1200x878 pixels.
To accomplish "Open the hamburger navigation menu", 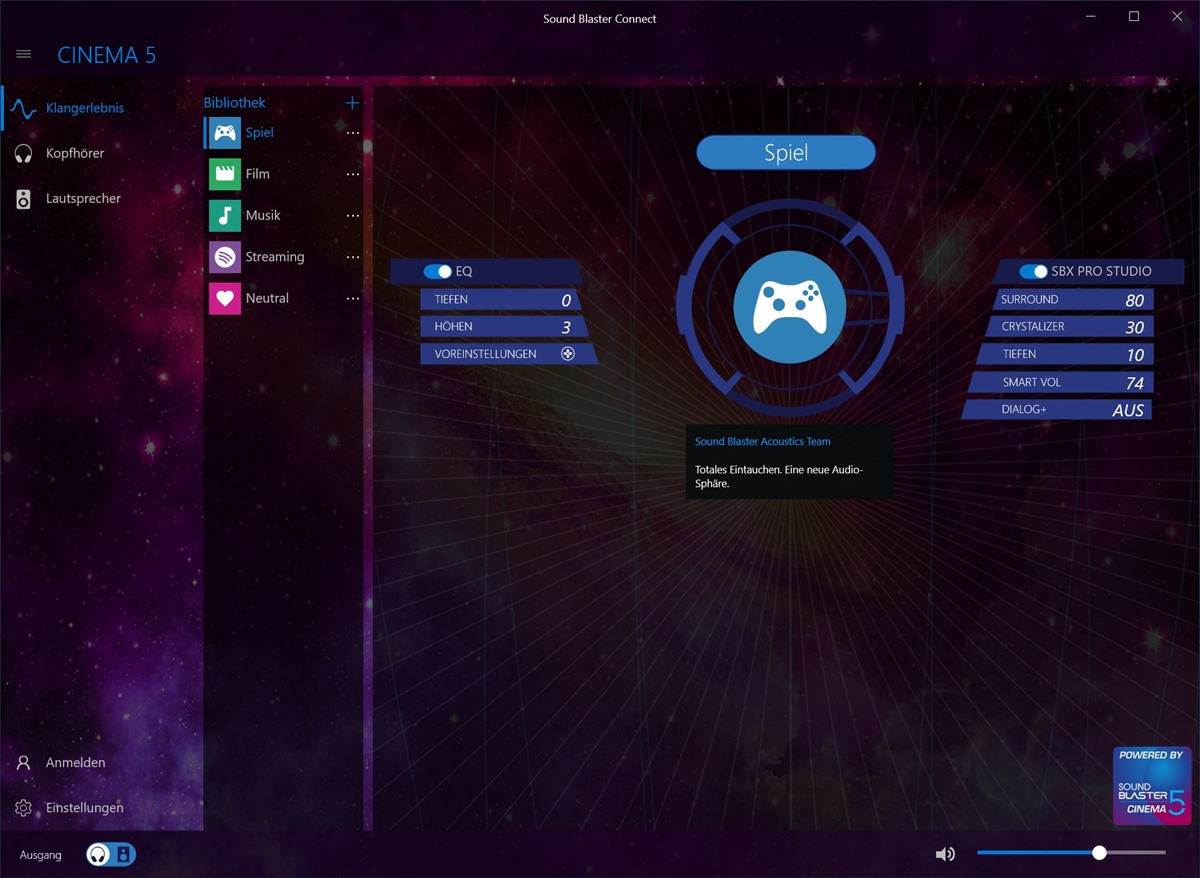I will pyautogui.click(x=24, y=54).
